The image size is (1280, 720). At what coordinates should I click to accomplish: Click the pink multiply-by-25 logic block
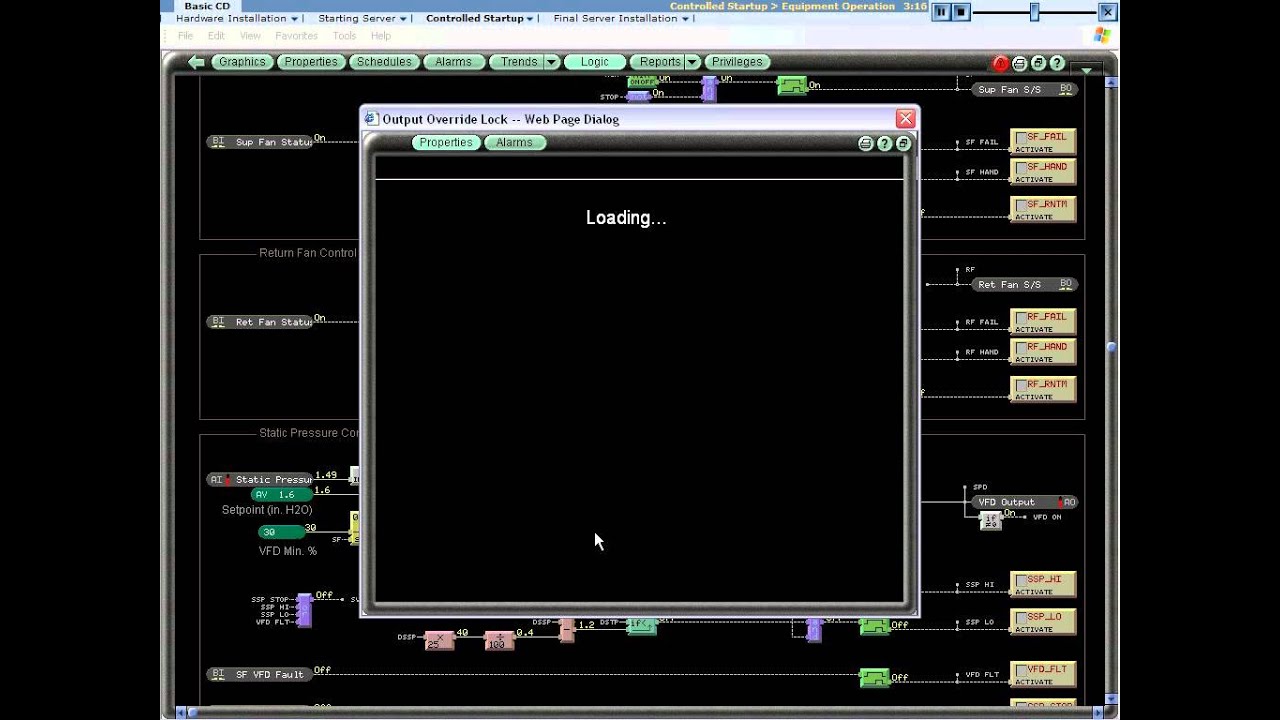tap(438, 640)
